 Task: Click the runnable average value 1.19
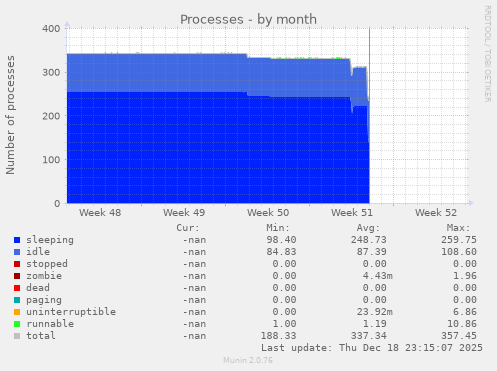click(x=375, y=324)
